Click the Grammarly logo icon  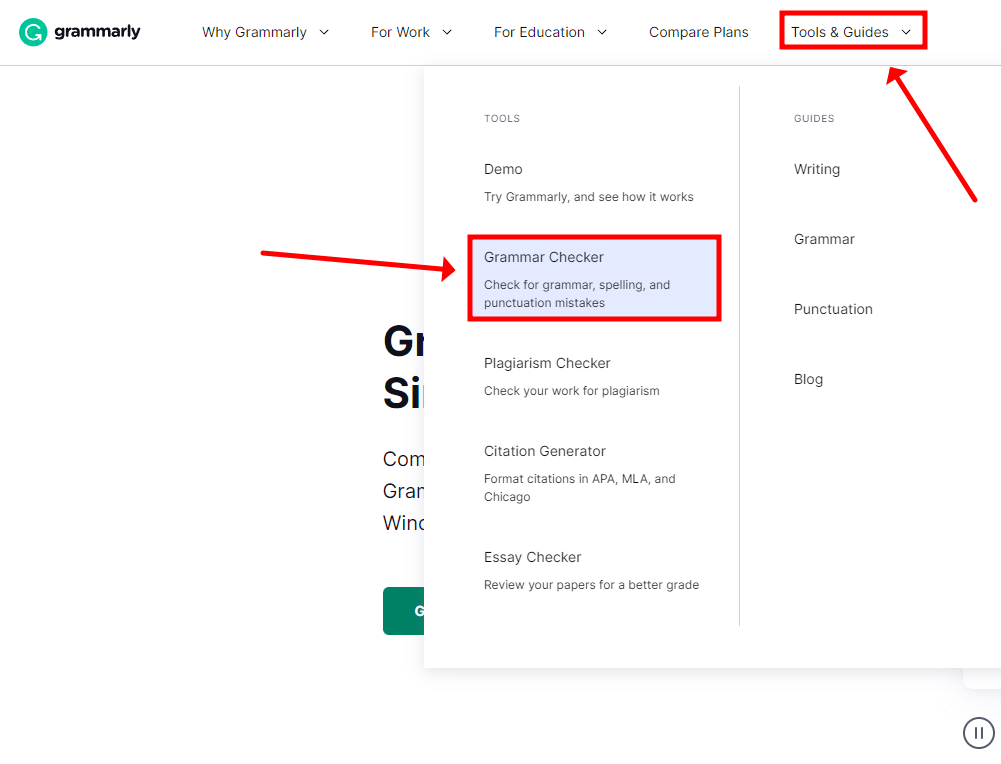coord(33,32)
